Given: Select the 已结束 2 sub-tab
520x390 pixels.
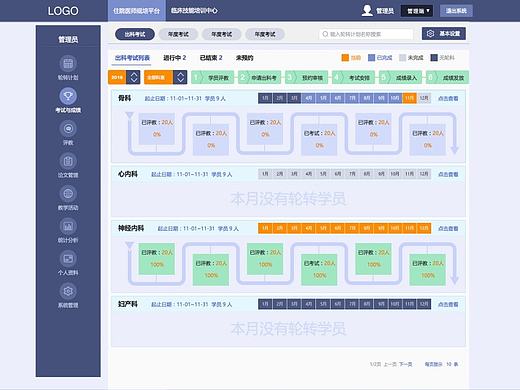Looking at the screenshot, I should [x=211, y=58].
